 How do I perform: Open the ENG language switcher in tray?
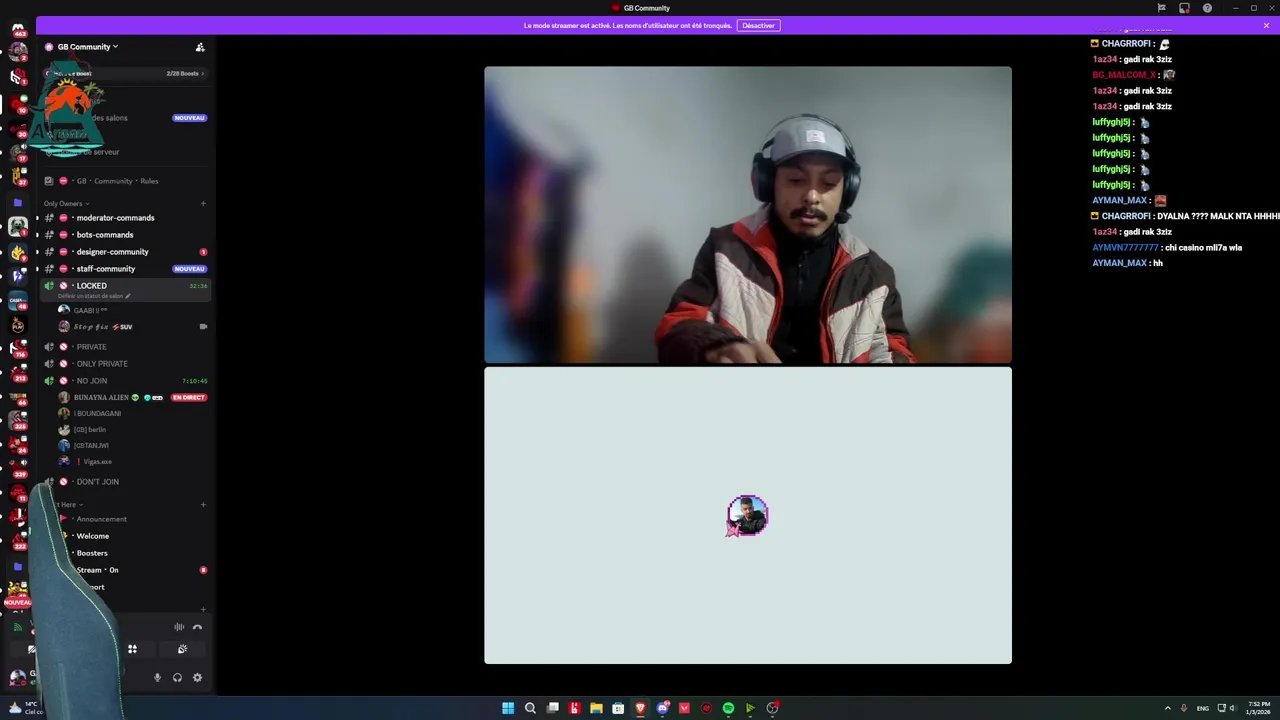click(x=1203, y=708)
